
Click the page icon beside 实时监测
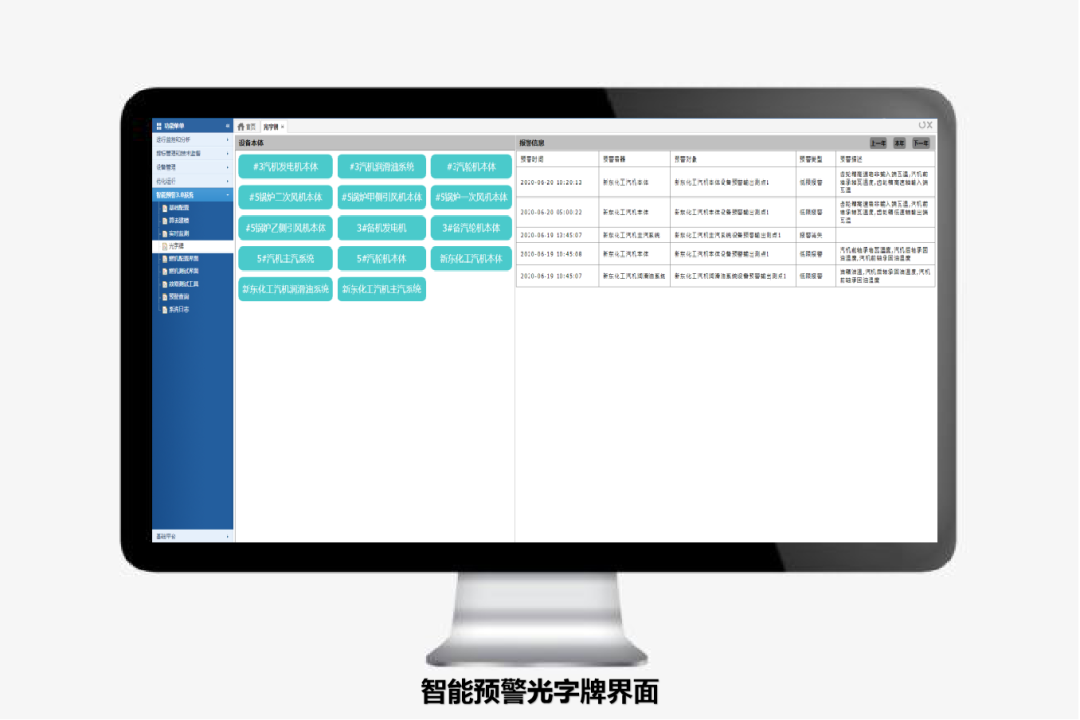click(x=164, y=234)
